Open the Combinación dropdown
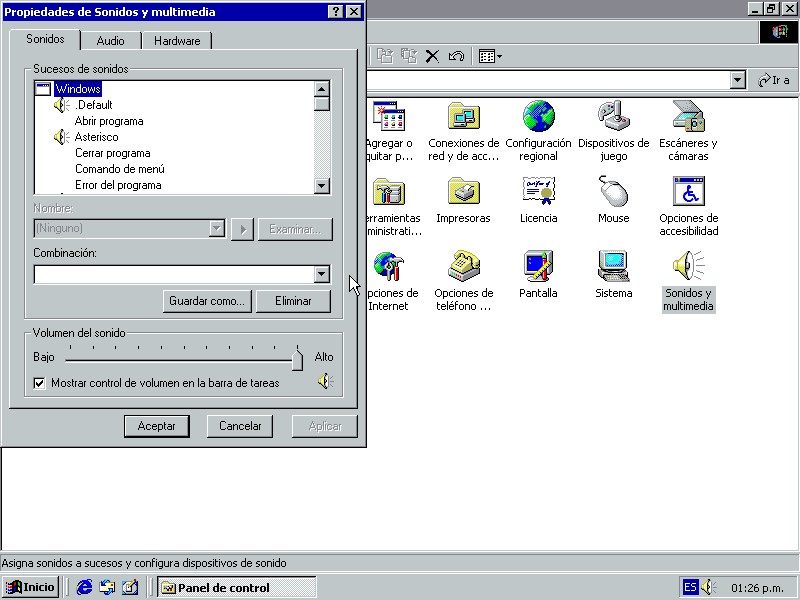 pos(321,274)
